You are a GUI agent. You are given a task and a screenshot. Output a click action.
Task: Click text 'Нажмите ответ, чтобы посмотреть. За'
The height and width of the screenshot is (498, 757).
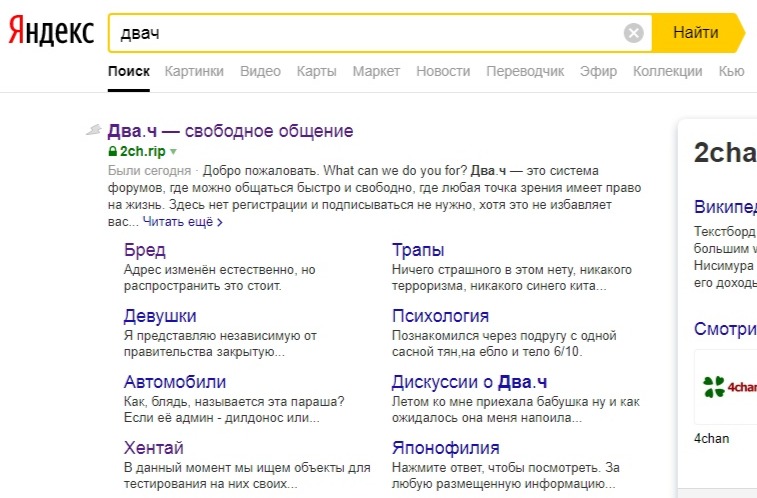click(506, 468)
